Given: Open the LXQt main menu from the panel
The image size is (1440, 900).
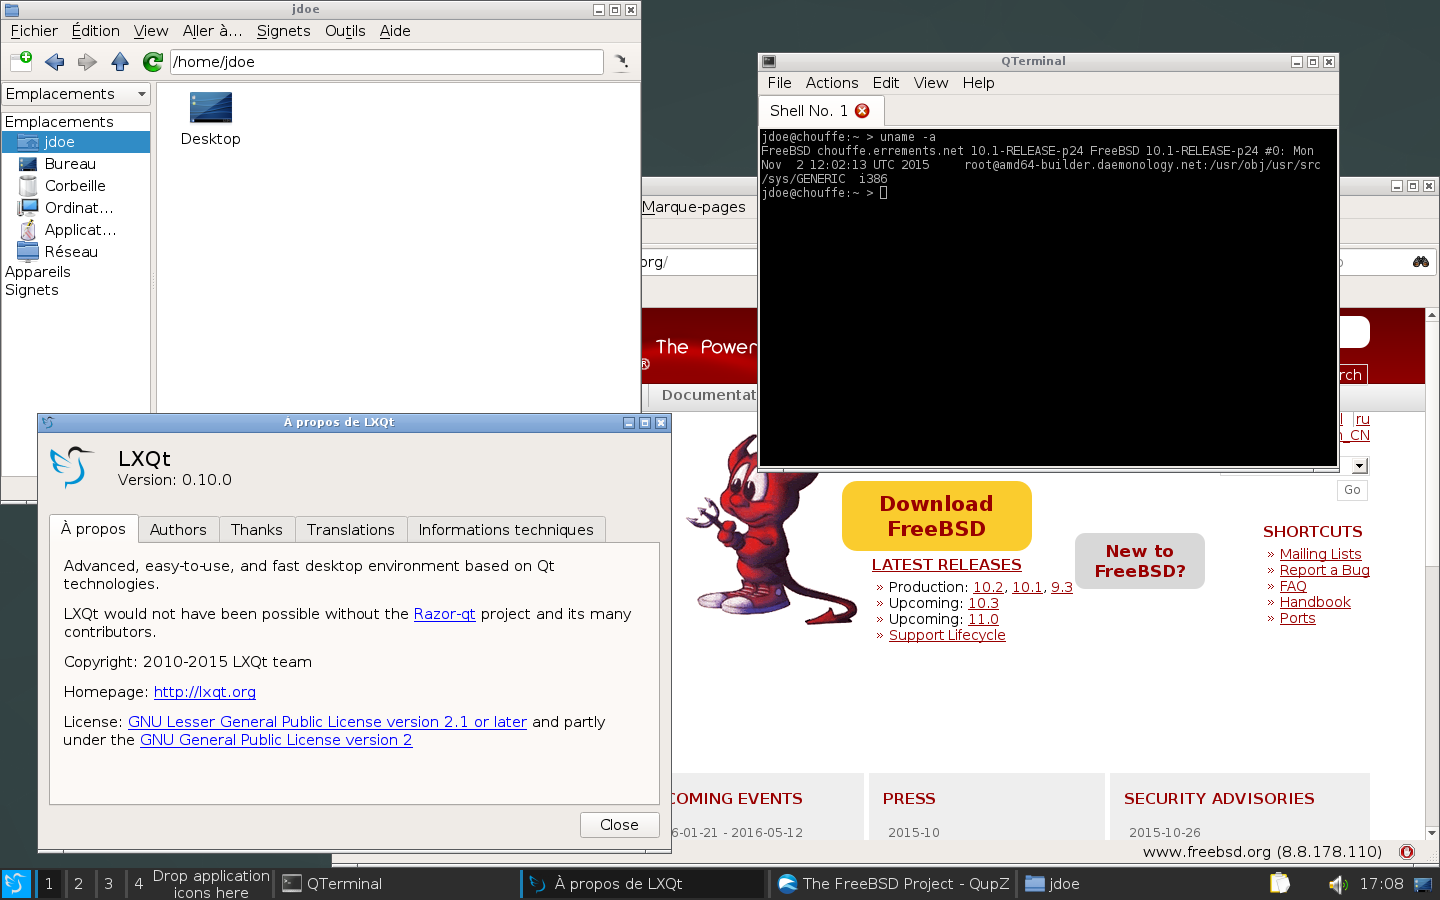Looking at the screenshot, I should coord(17,884).
